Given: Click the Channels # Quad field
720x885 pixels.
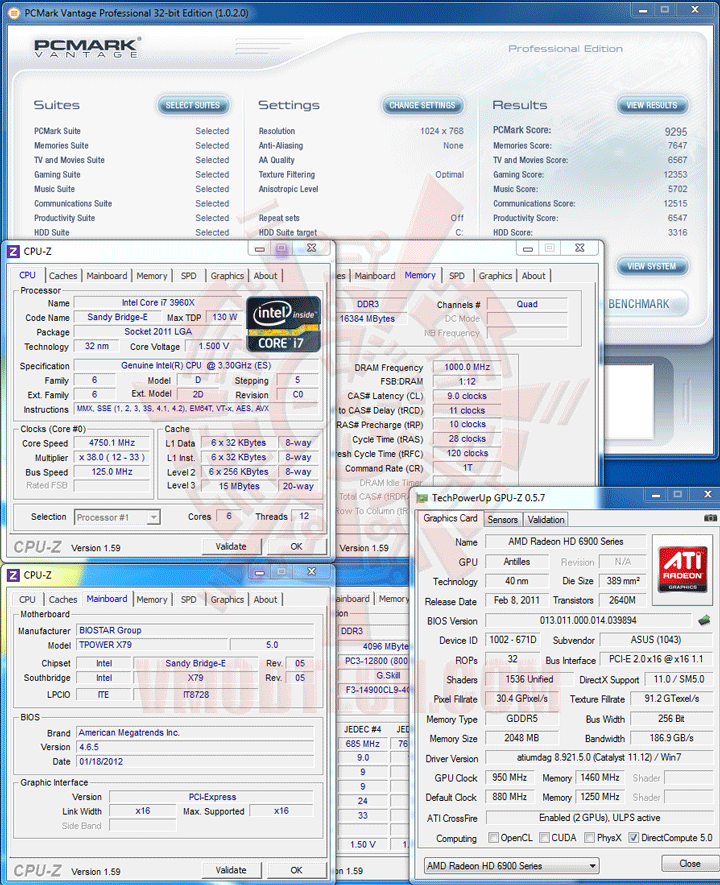Looking at the screenshot, I should [x=527, y=304].
